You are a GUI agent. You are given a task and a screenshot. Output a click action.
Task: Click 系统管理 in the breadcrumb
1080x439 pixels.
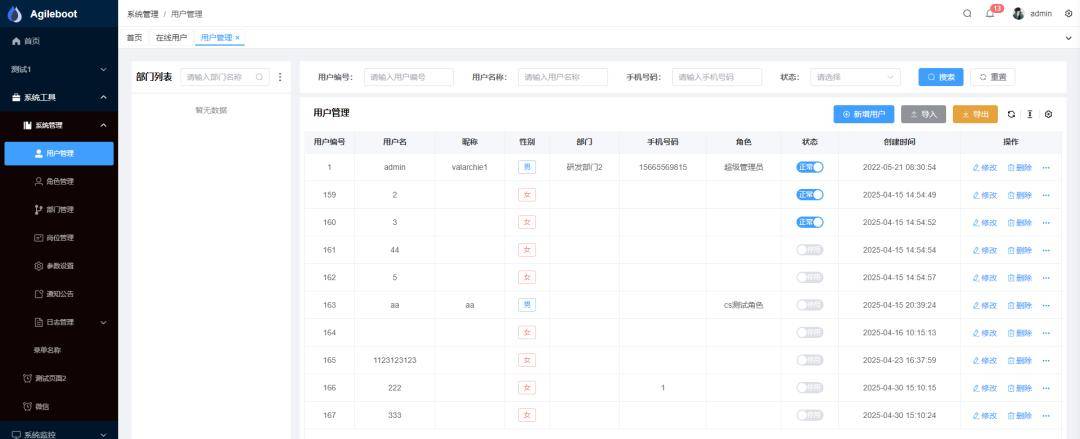tap(143, 14)
